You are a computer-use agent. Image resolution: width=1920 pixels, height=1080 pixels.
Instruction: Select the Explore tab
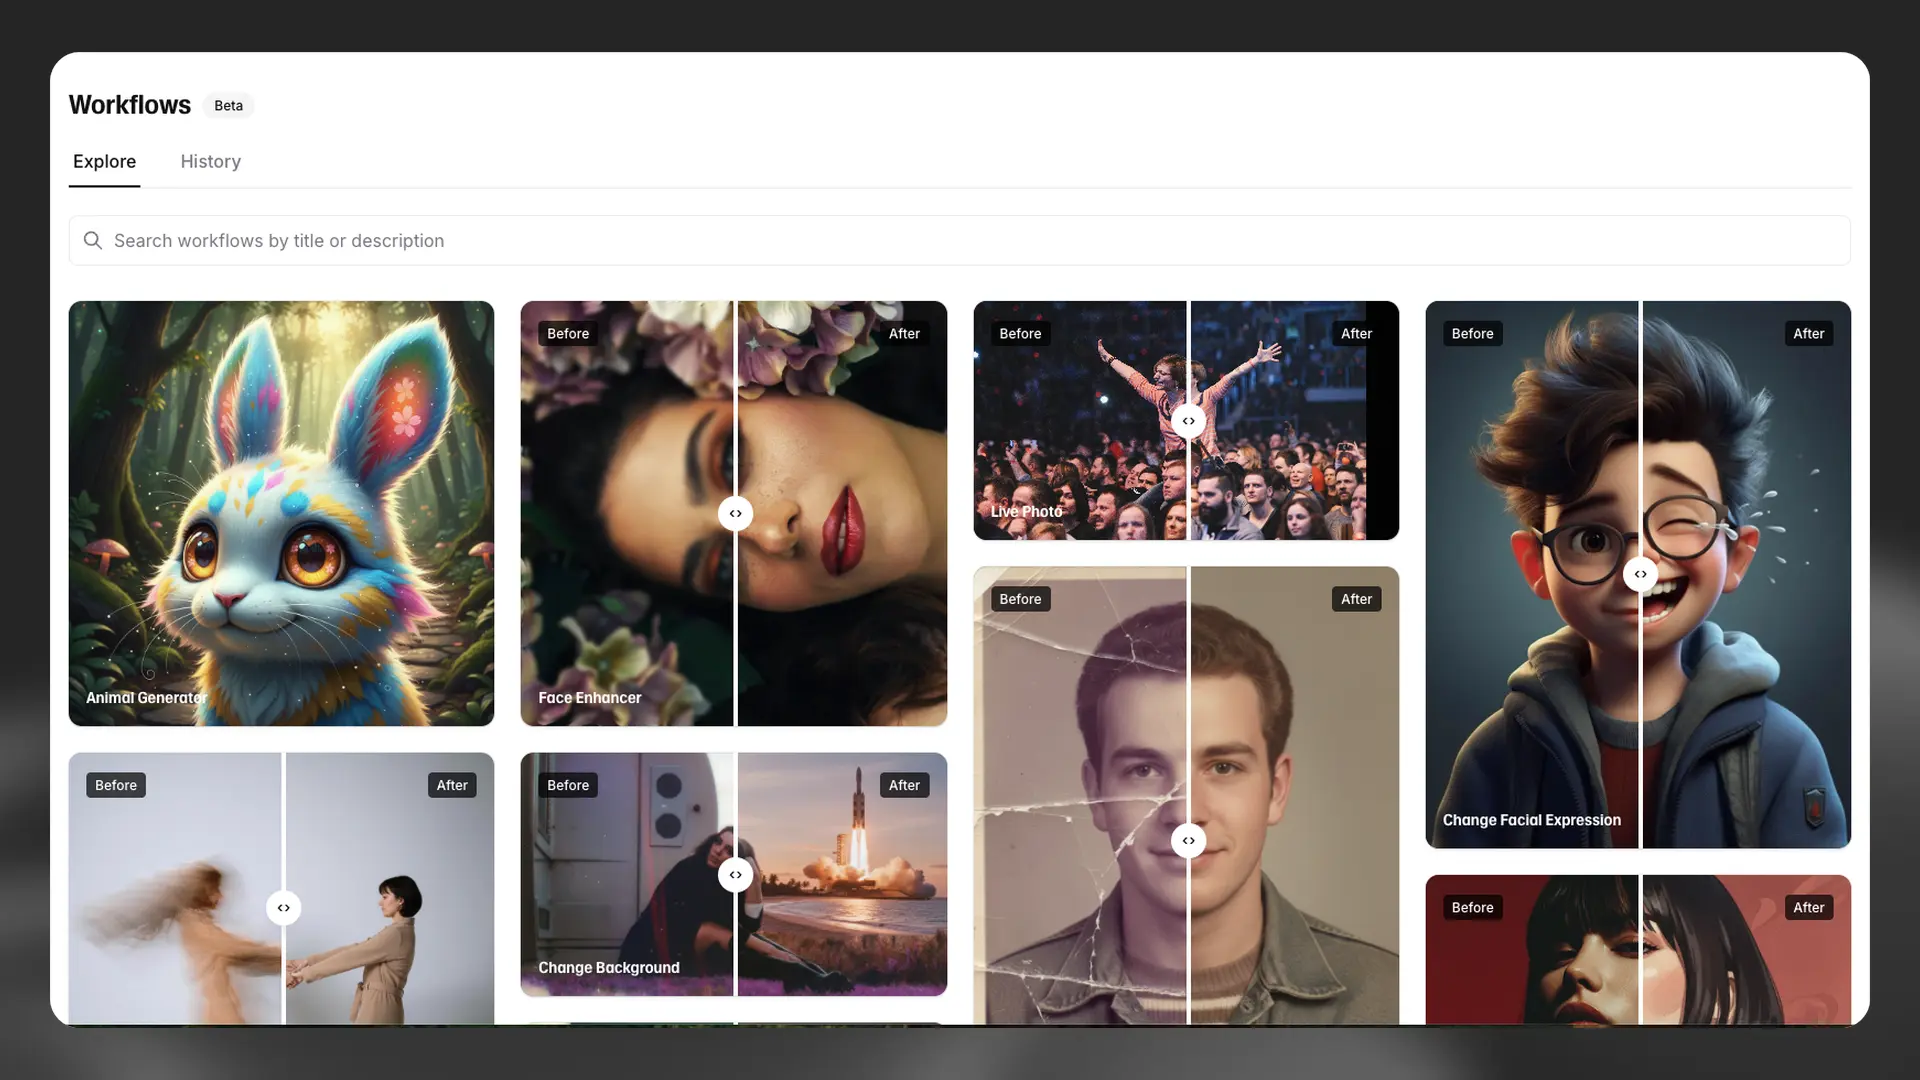pyautogui.click(x=104, y=162)
